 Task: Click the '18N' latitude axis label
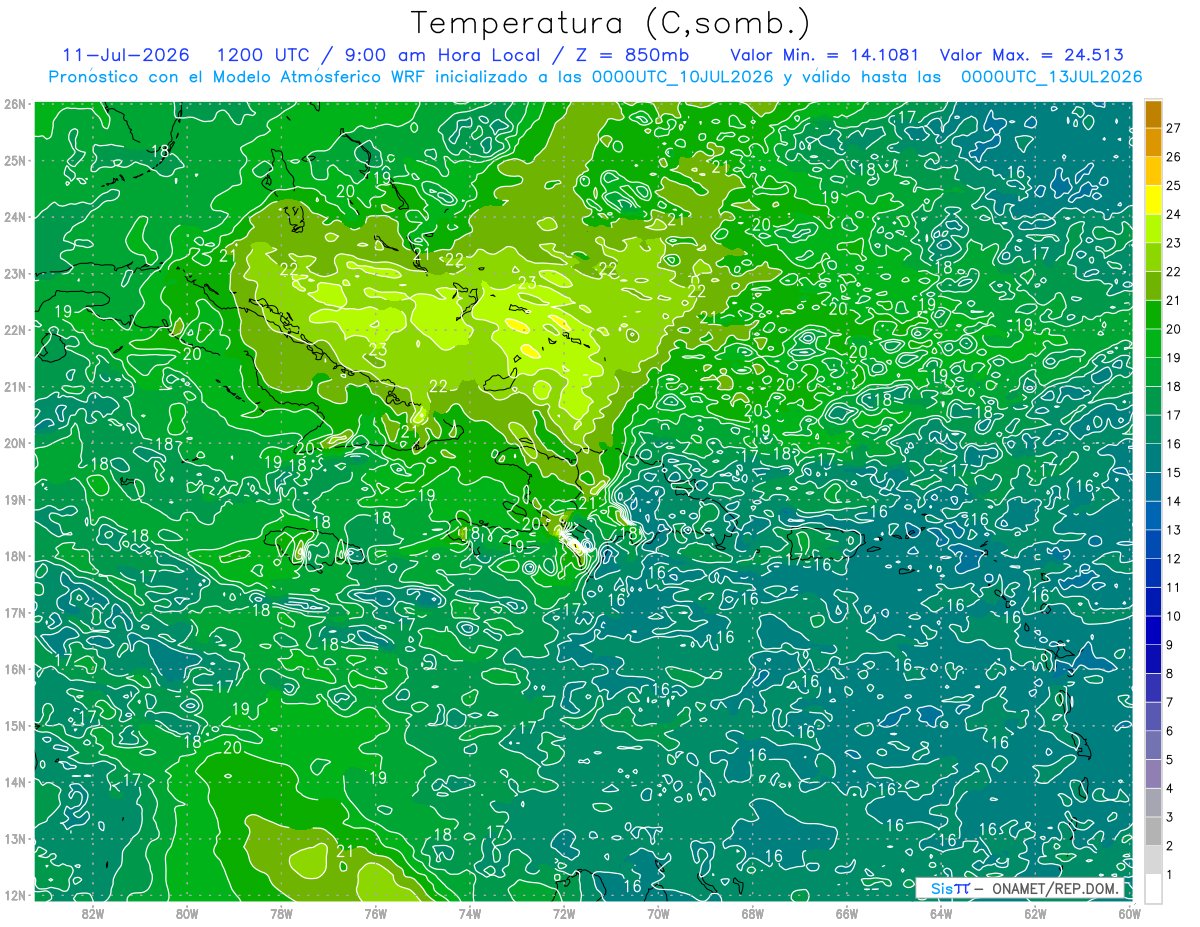(x=15, y=556)
